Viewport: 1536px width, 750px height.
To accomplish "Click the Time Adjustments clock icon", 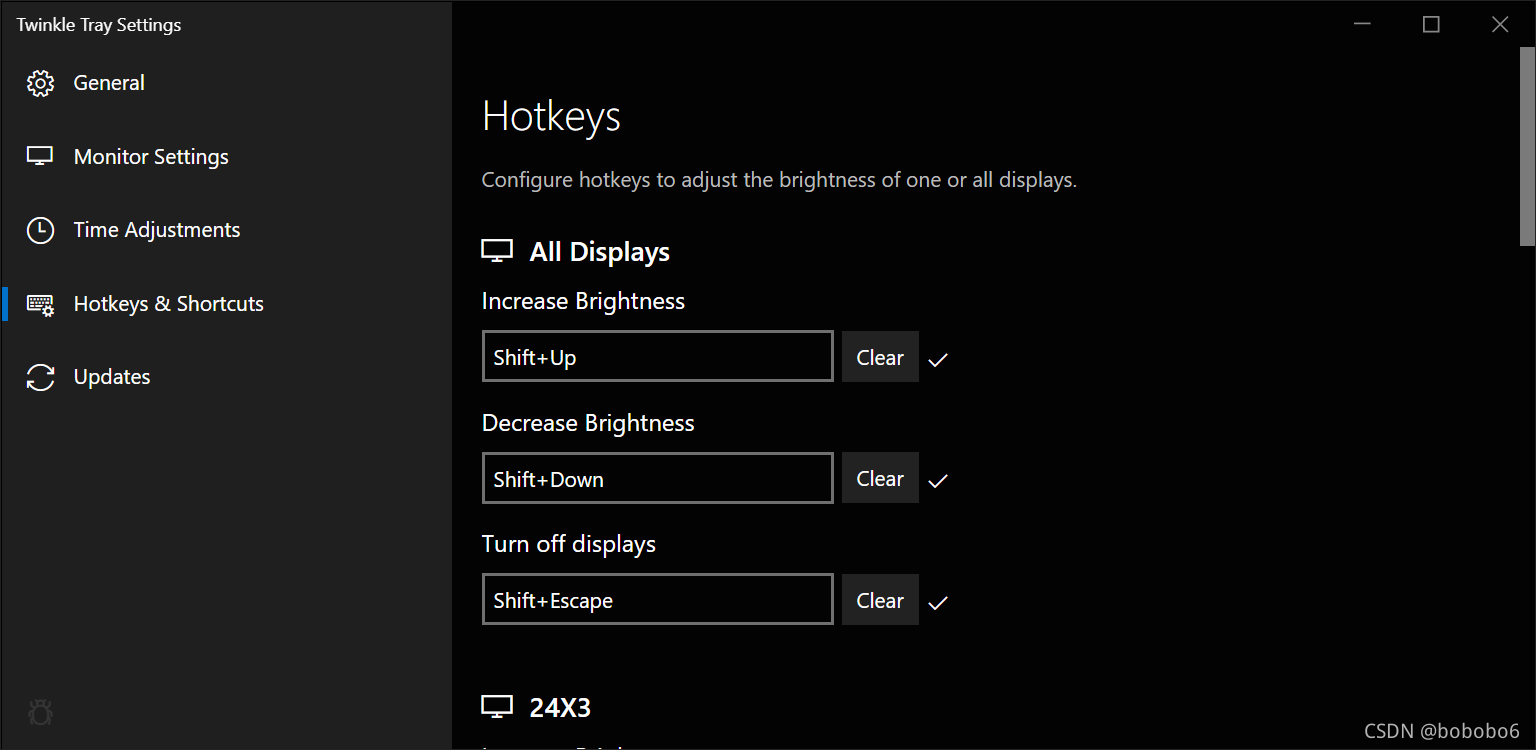I will click(x=40, y=230).
